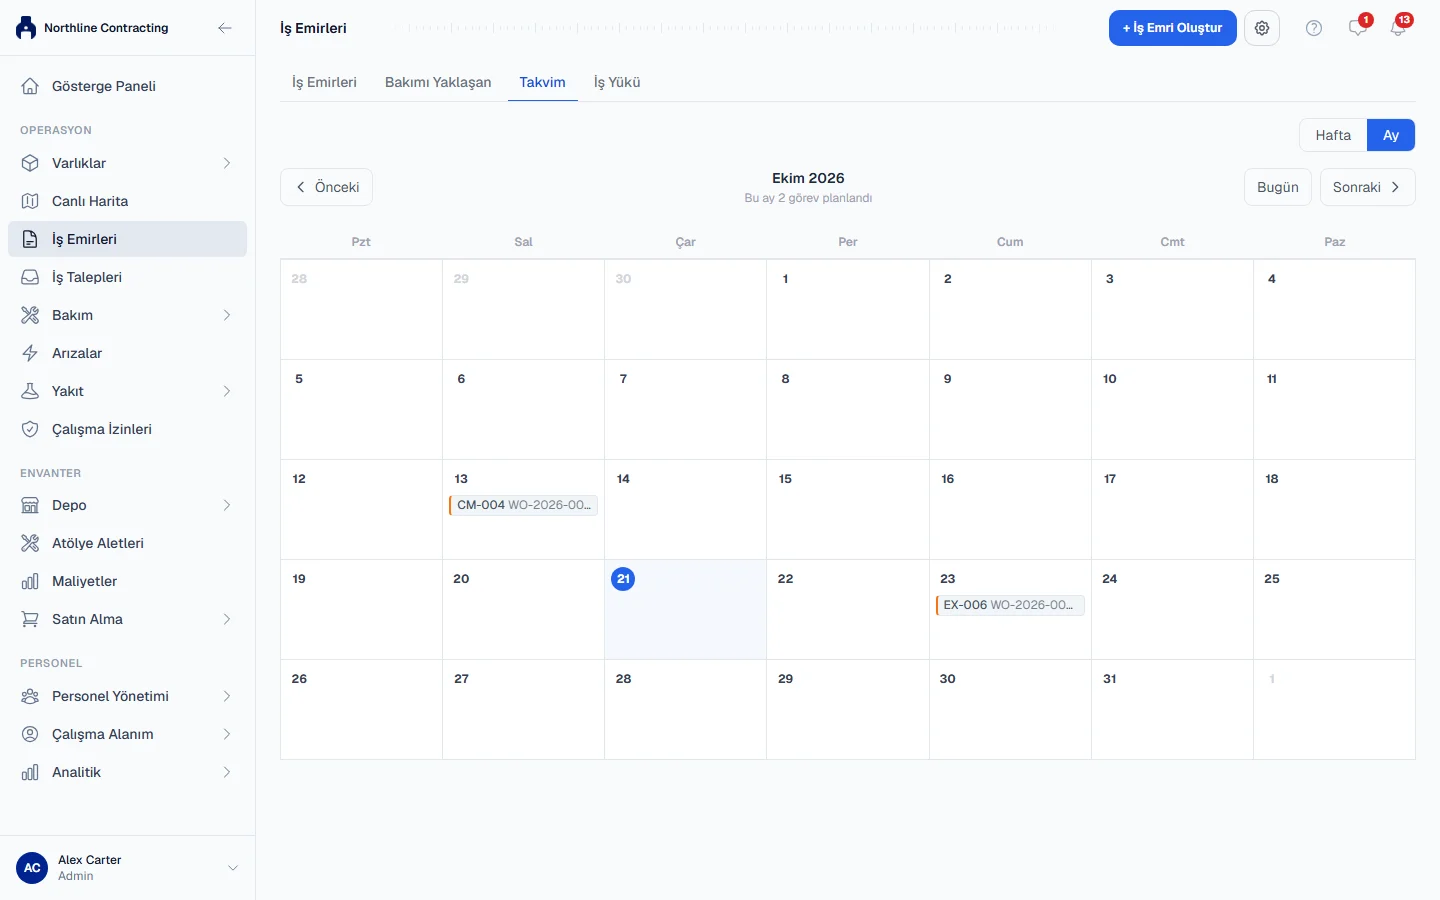
Task: Click the Bakım tools icon
Action: pyautogui.click(x=30, y=315)
